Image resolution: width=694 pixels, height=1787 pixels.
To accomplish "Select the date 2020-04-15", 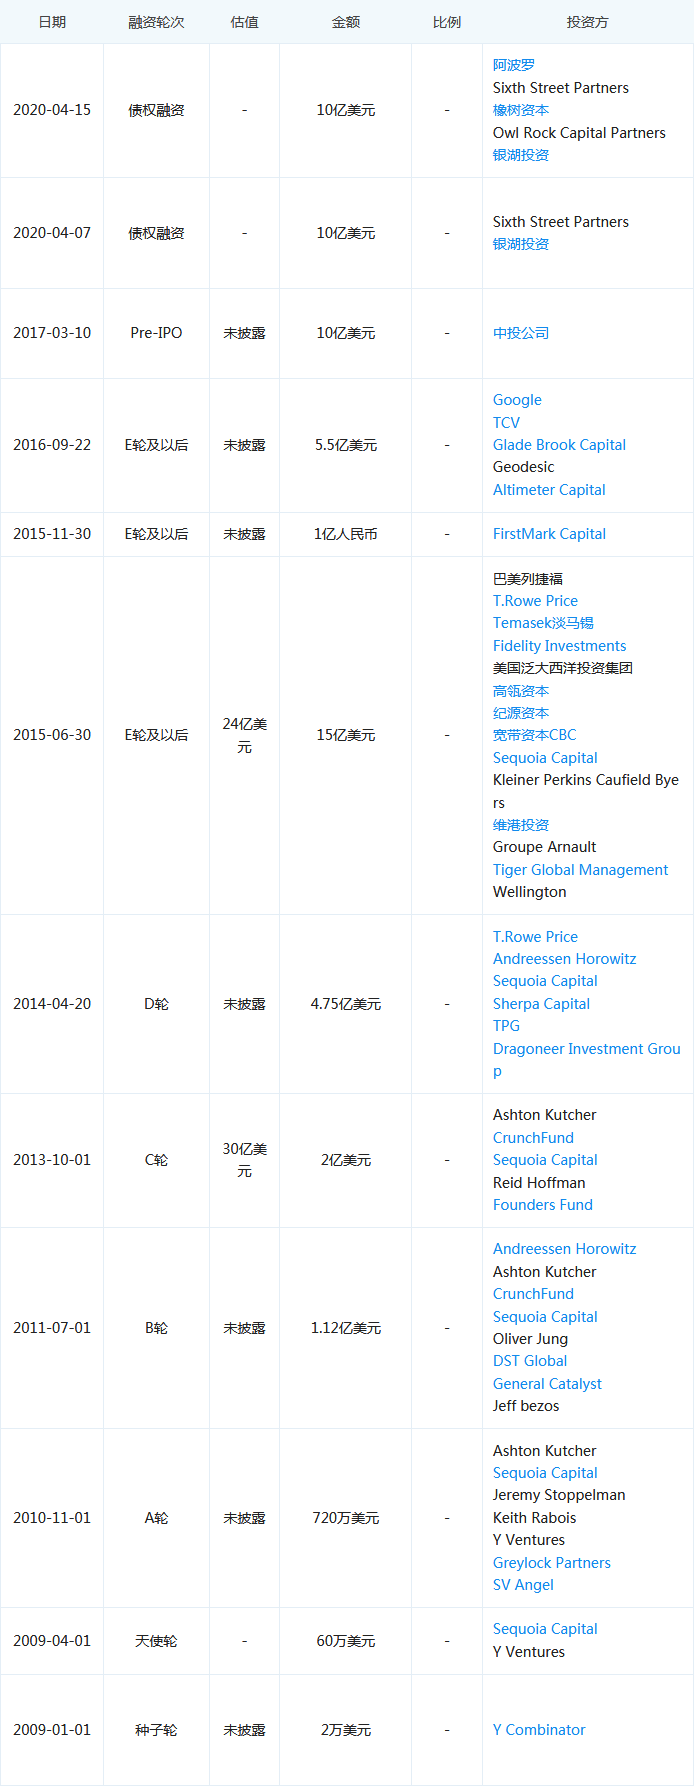I will [52, 110].
